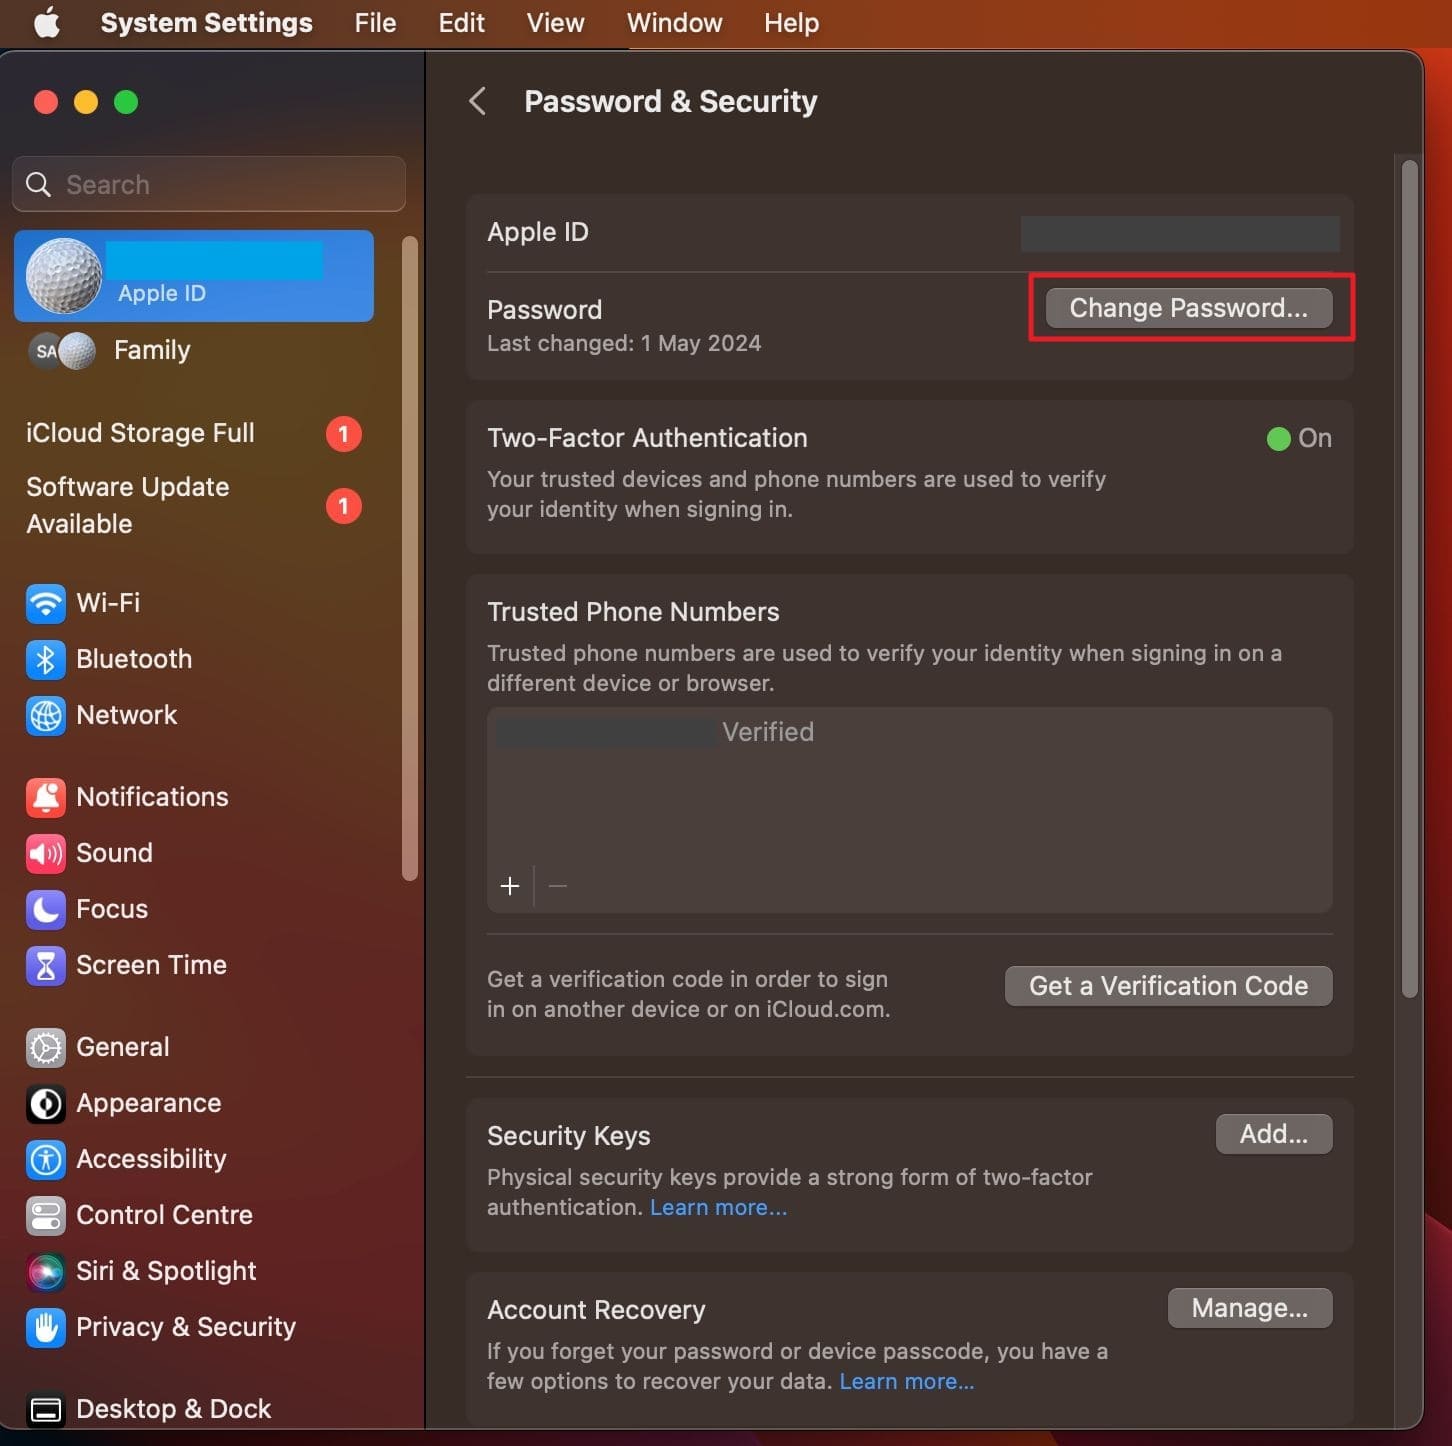This screenshot has width=1452, height=1446.
Task: Click the Control Centre icon
Action: tap(46, 1215)
